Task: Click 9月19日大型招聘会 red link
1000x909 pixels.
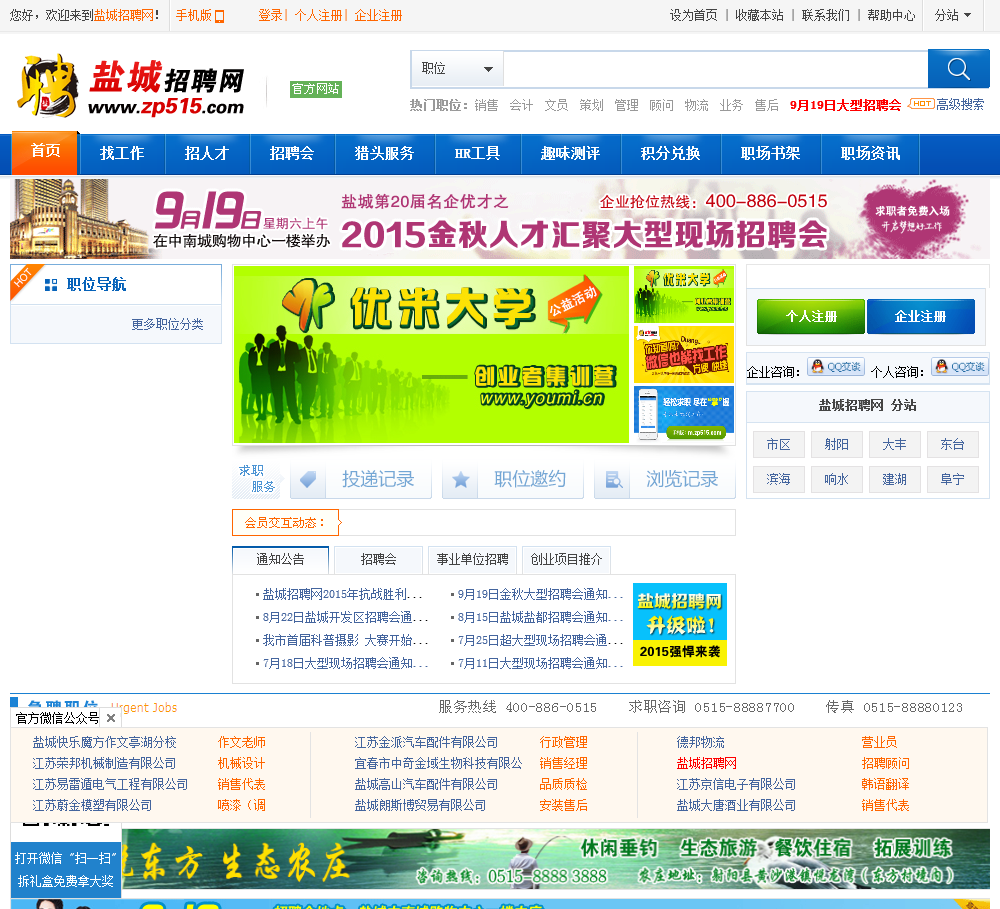Action: (845, 105)
